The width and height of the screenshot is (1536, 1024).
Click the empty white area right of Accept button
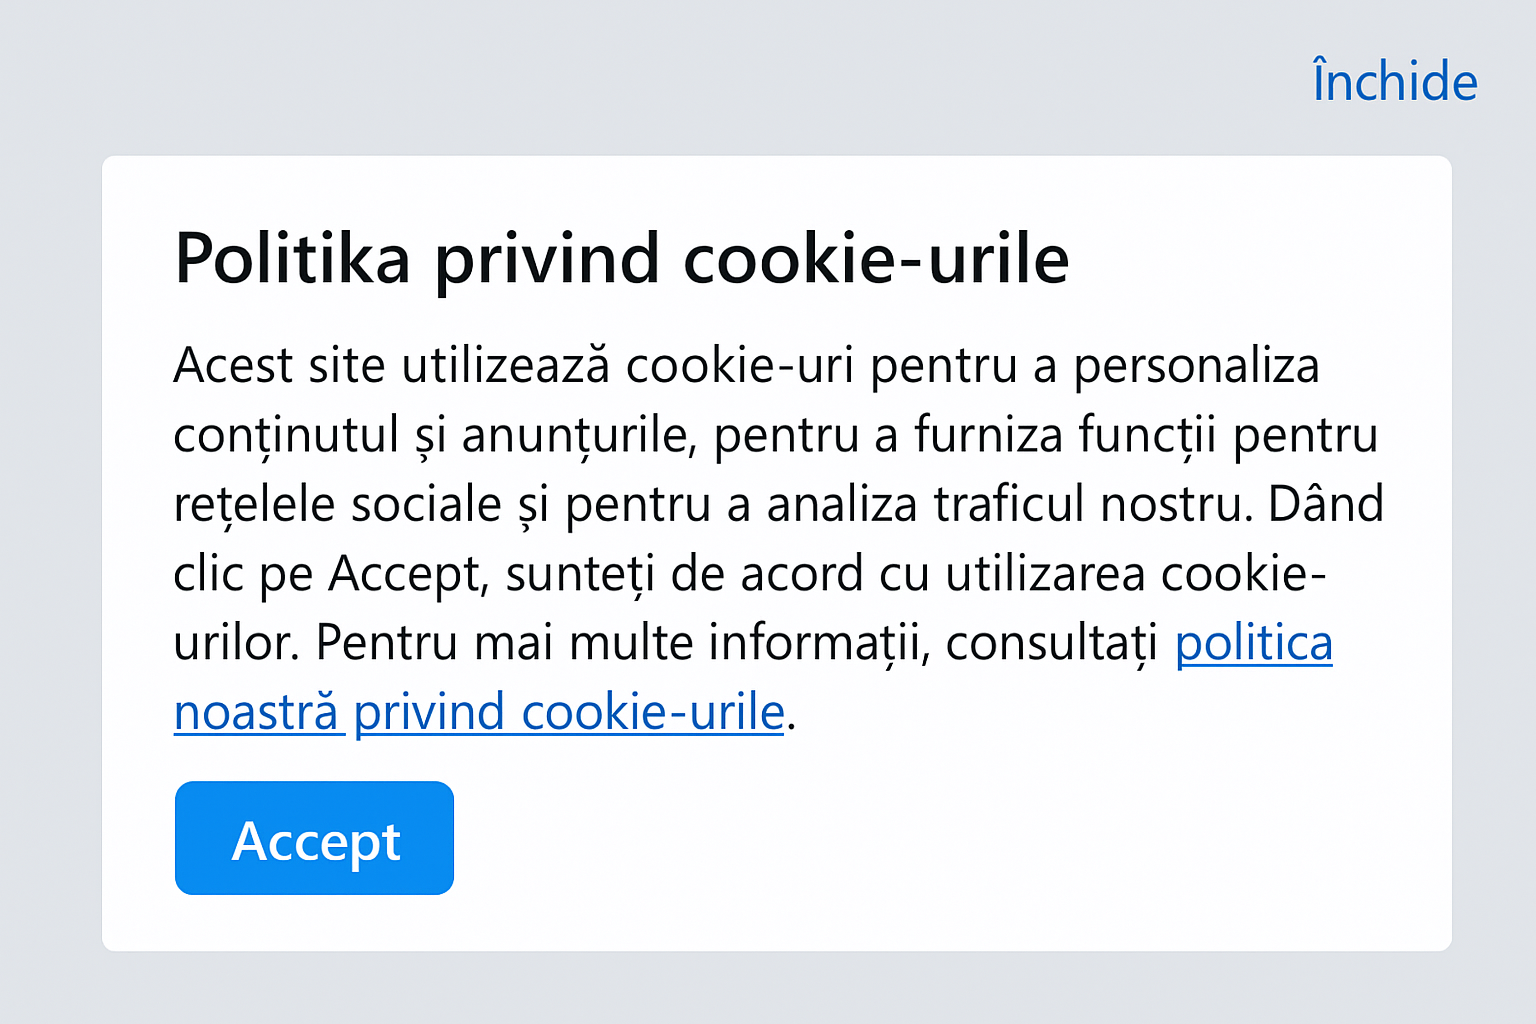coord(900,838)
